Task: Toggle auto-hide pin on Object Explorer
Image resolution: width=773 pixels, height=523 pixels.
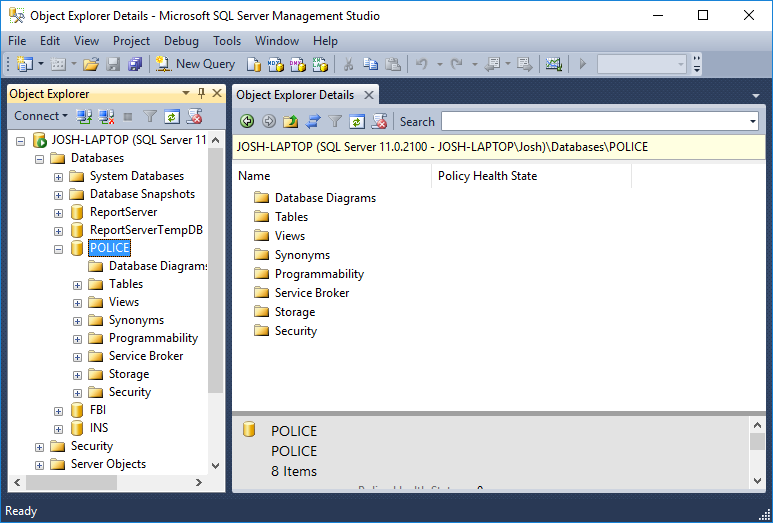Action: point(201,94)
